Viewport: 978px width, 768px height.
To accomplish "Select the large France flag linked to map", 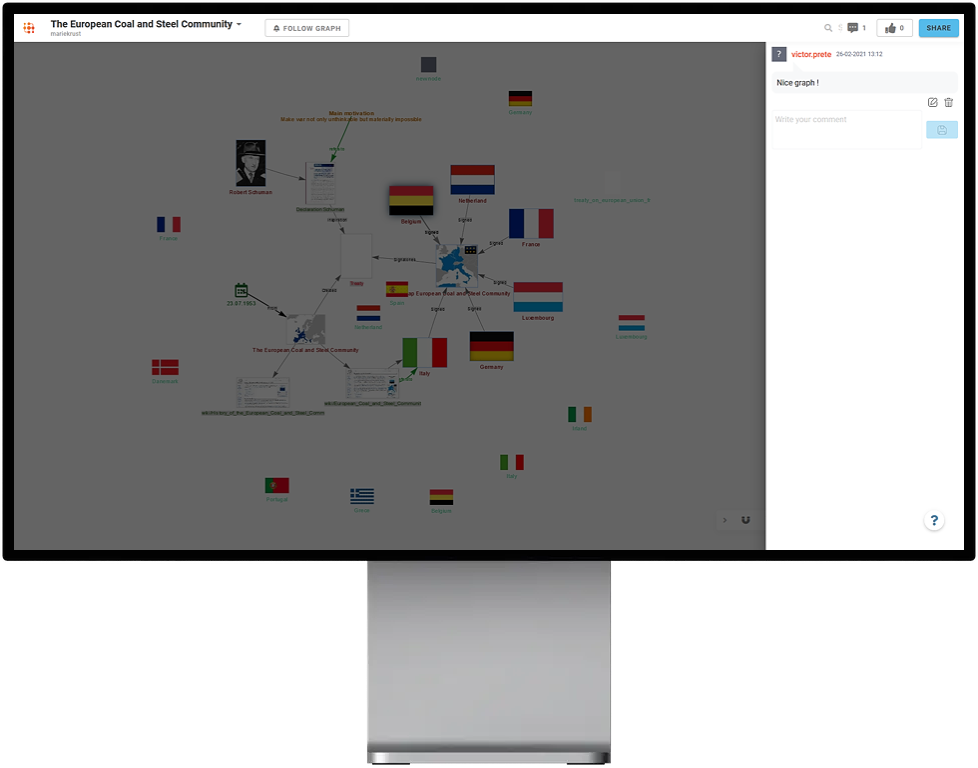I will click(531, 223).
